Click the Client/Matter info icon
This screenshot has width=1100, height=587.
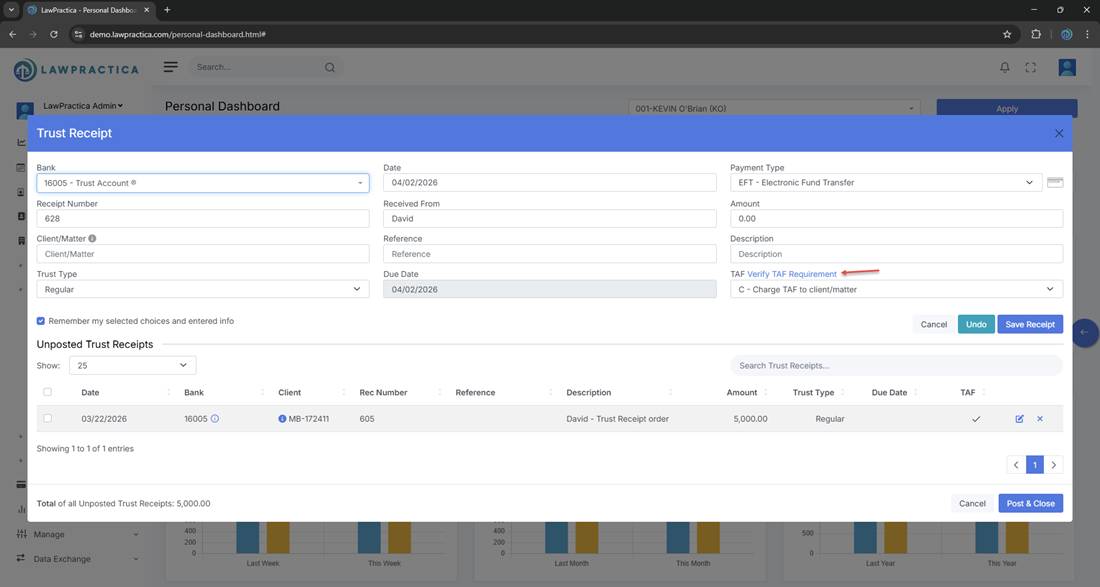(93, 239)
